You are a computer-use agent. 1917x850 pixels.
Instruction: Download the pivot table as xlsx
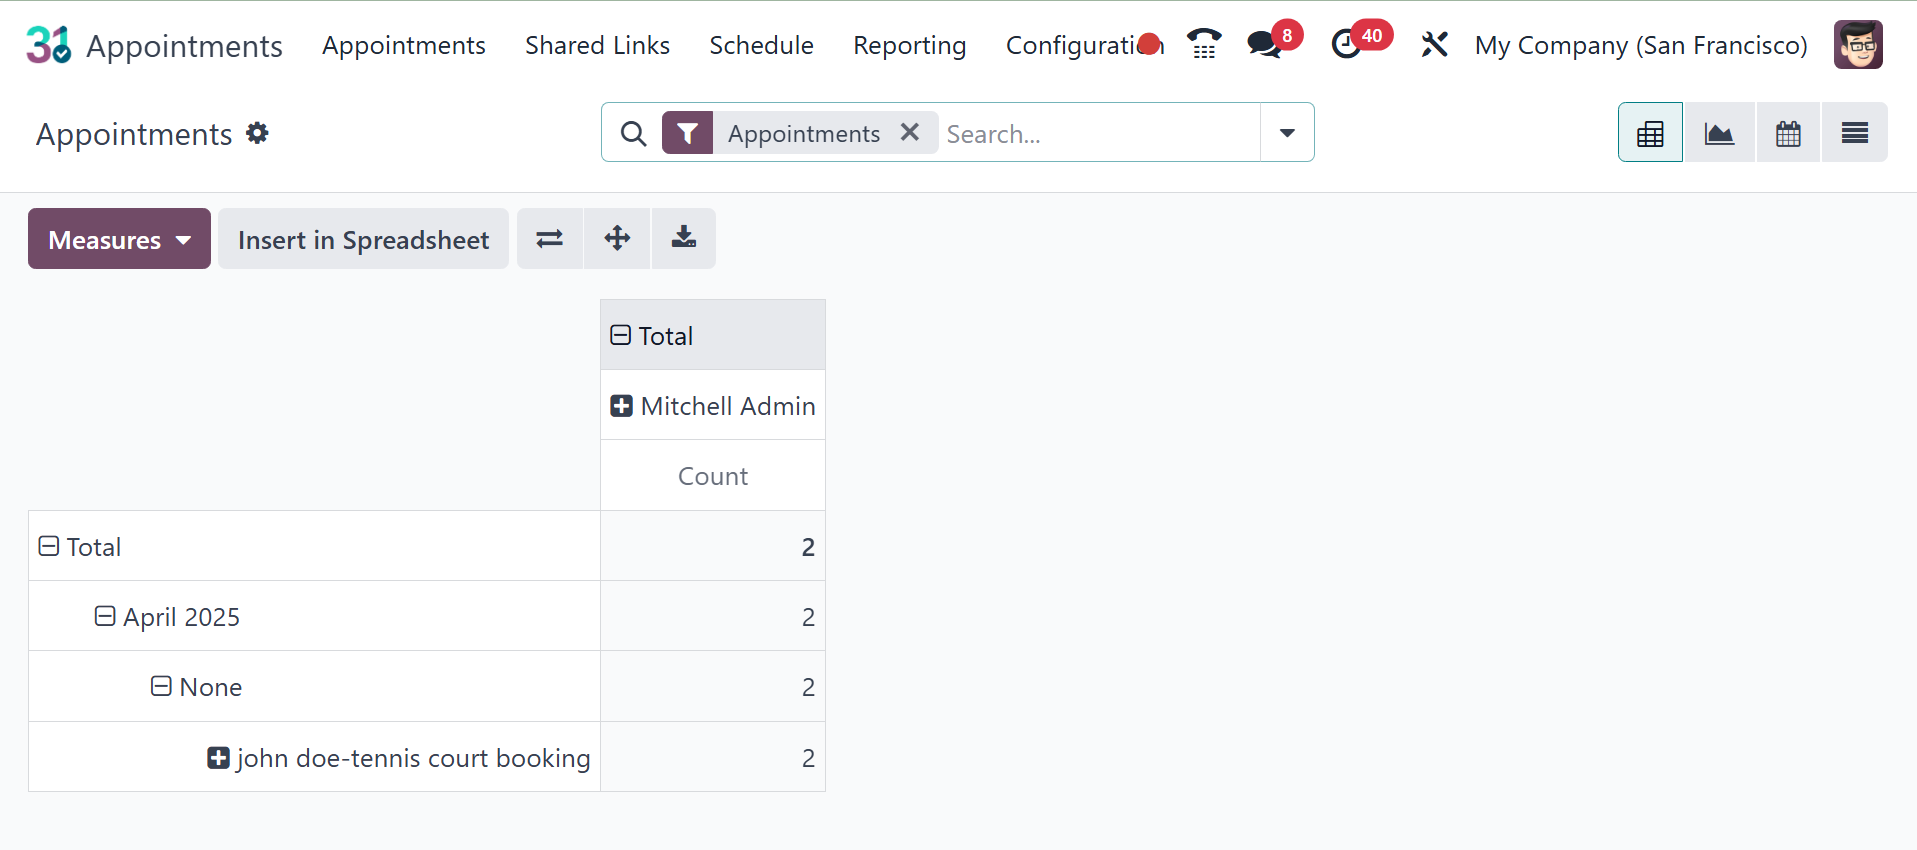(x=684, y=239)
